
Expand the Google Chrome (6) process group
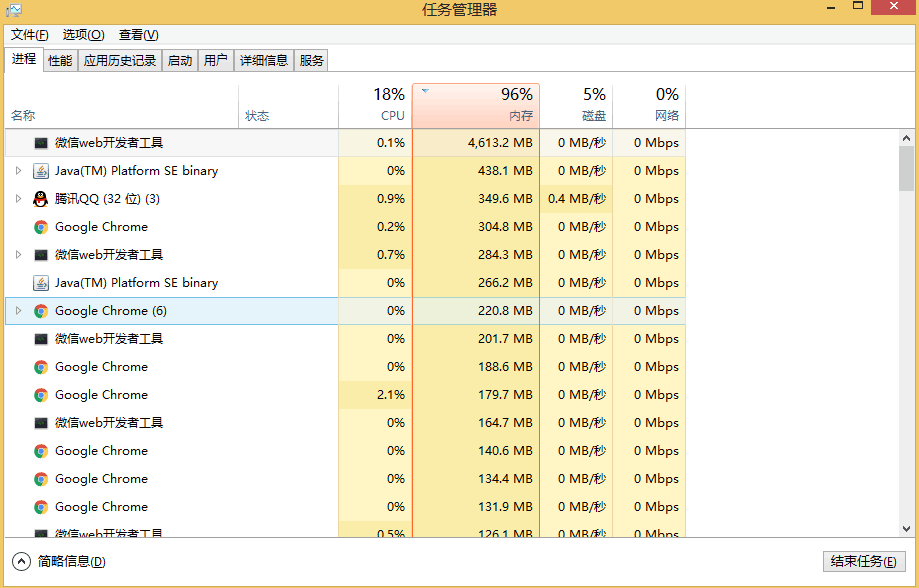click(18, 311)
